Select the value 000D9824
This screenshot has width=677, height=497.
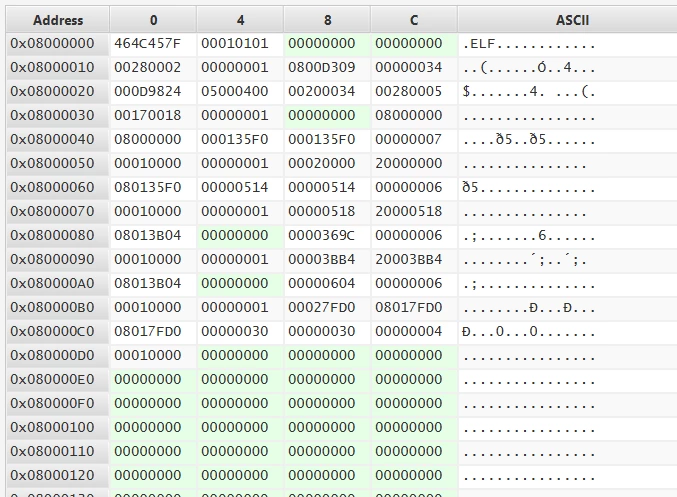tap(147, 92)
